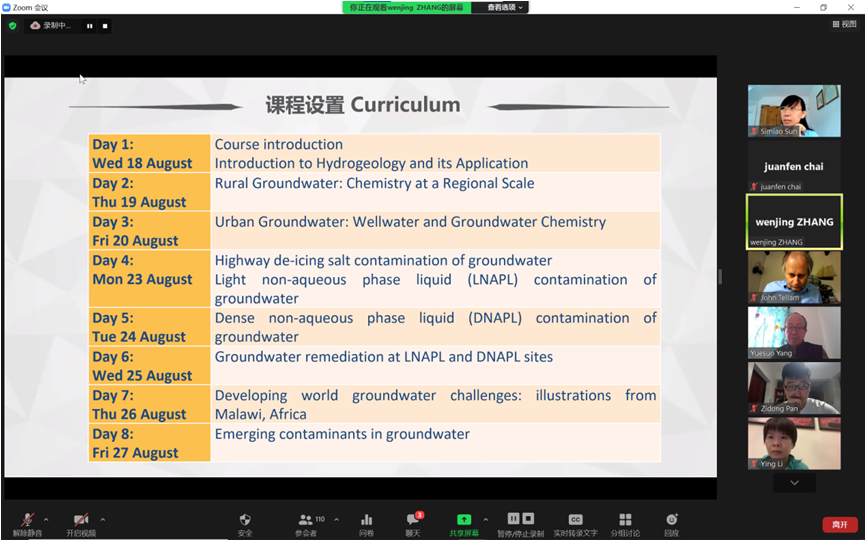This screenshot has height=541, width=866.
Task: Start video with camera toggle (开启视频)
Action: 81,522
